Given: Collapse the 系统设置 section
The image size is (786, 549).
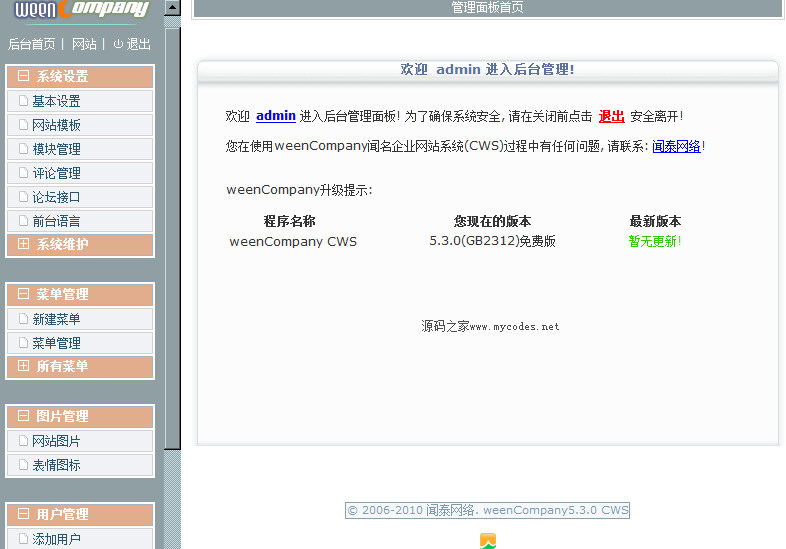Looking at the screenshot, I should 23,76.
